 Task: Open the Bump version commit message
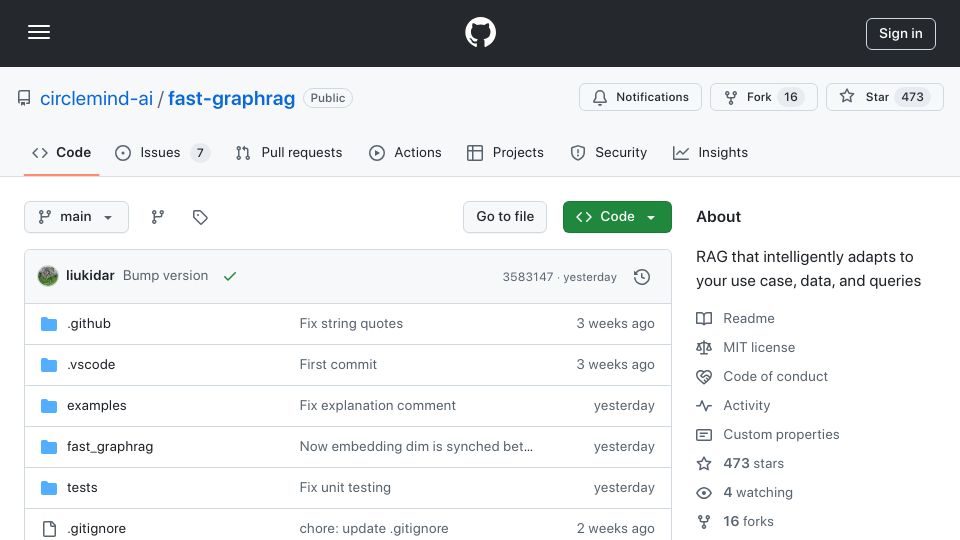(165, 276)
